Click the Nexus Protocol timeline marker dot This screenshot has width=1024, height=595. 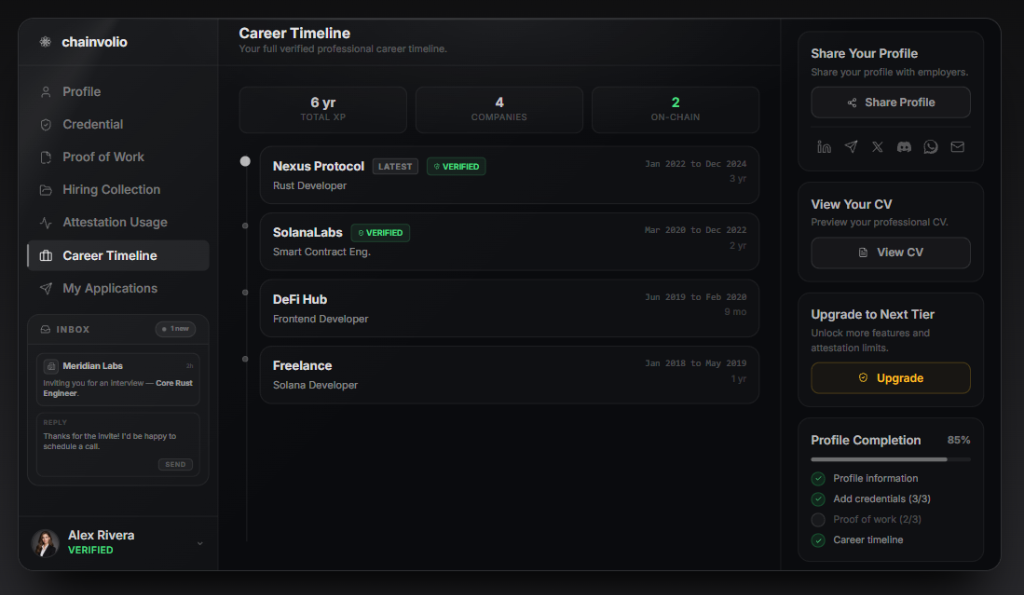click(x=245, y=161)
